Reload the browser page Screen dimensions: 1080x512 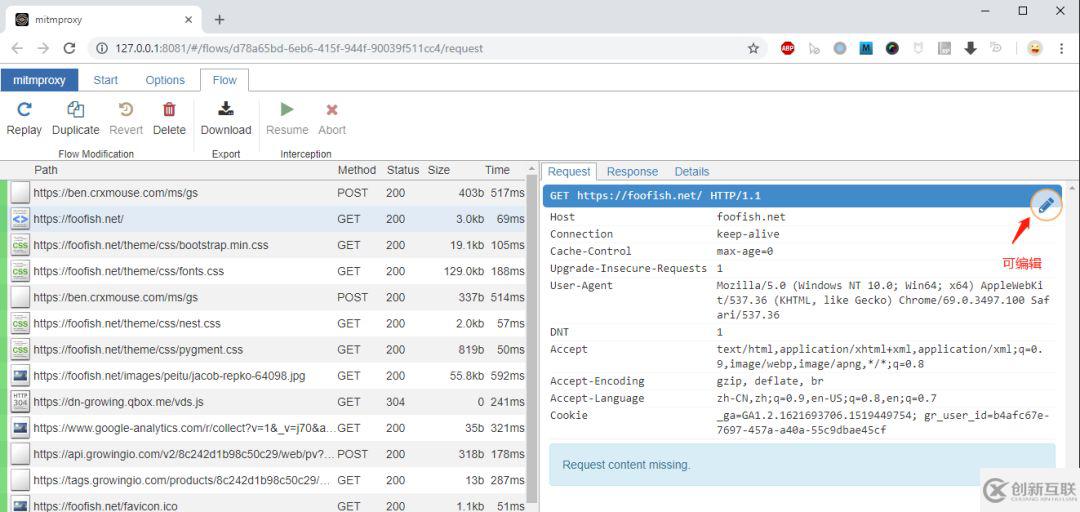click(x=69, y=48)
